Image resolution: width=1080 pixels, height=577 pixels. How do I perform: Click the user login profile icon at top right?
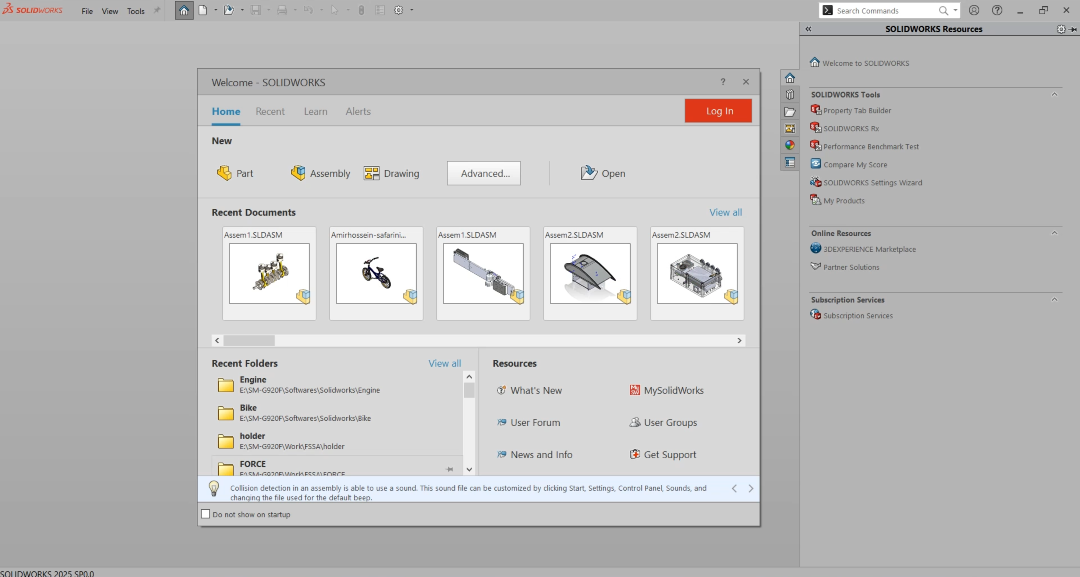pyautogui.click(x=974, y=10)
